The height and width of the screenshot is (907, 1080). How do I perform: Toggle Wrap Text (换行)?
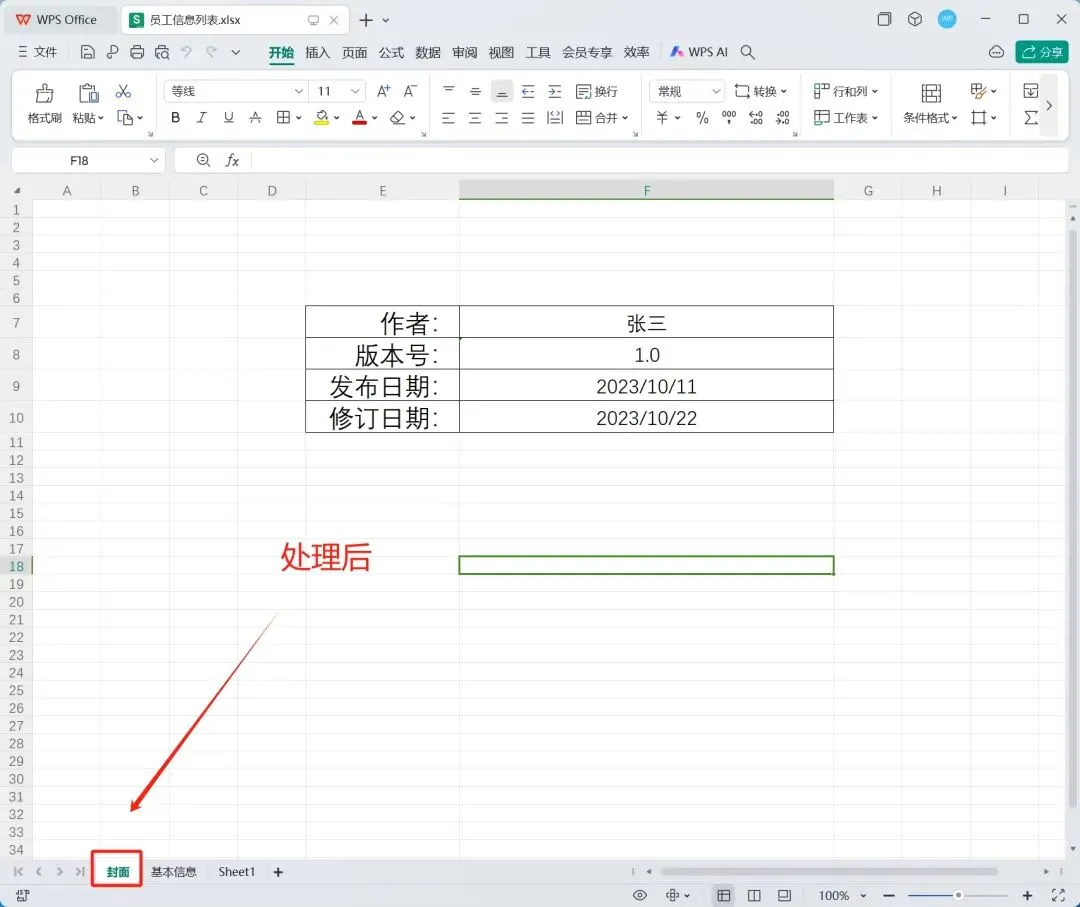[597, 91]
